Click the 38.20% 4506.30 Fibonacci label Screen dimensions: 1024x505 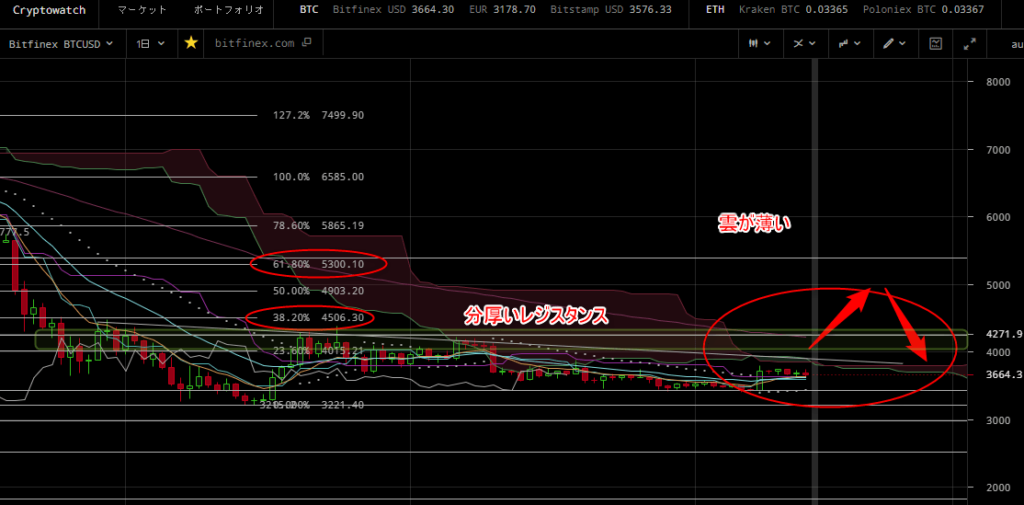318,318
